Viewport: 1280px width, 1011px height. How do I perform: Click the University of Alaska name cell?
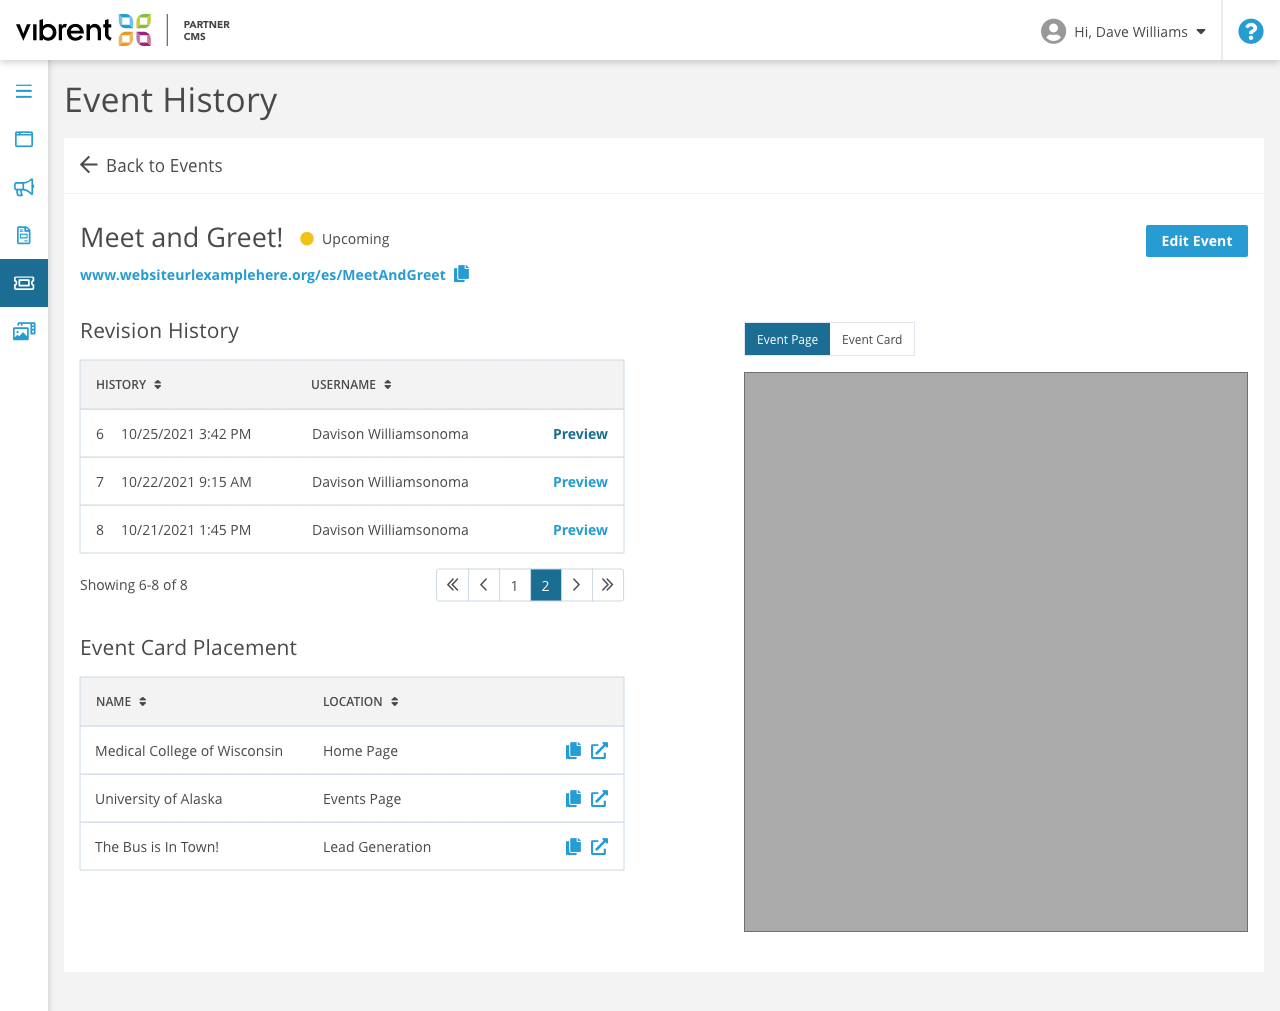coord(159,799)
